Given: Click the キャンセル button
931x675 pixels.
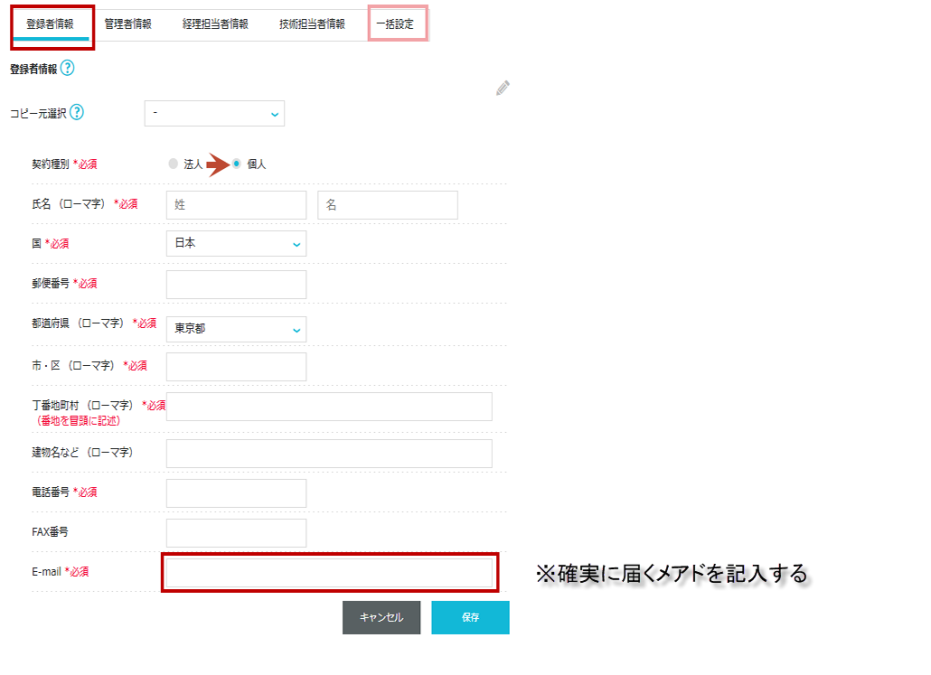Looking at the screenshot, I should (x=381, y=617).
